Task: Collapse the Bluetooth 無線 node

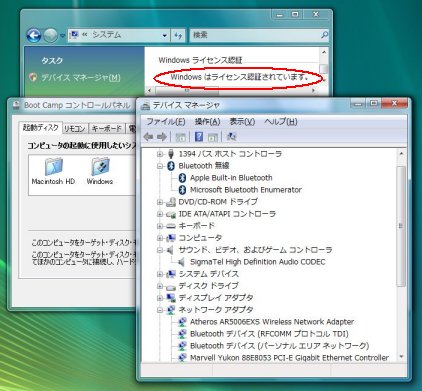Action: (160, 166)
